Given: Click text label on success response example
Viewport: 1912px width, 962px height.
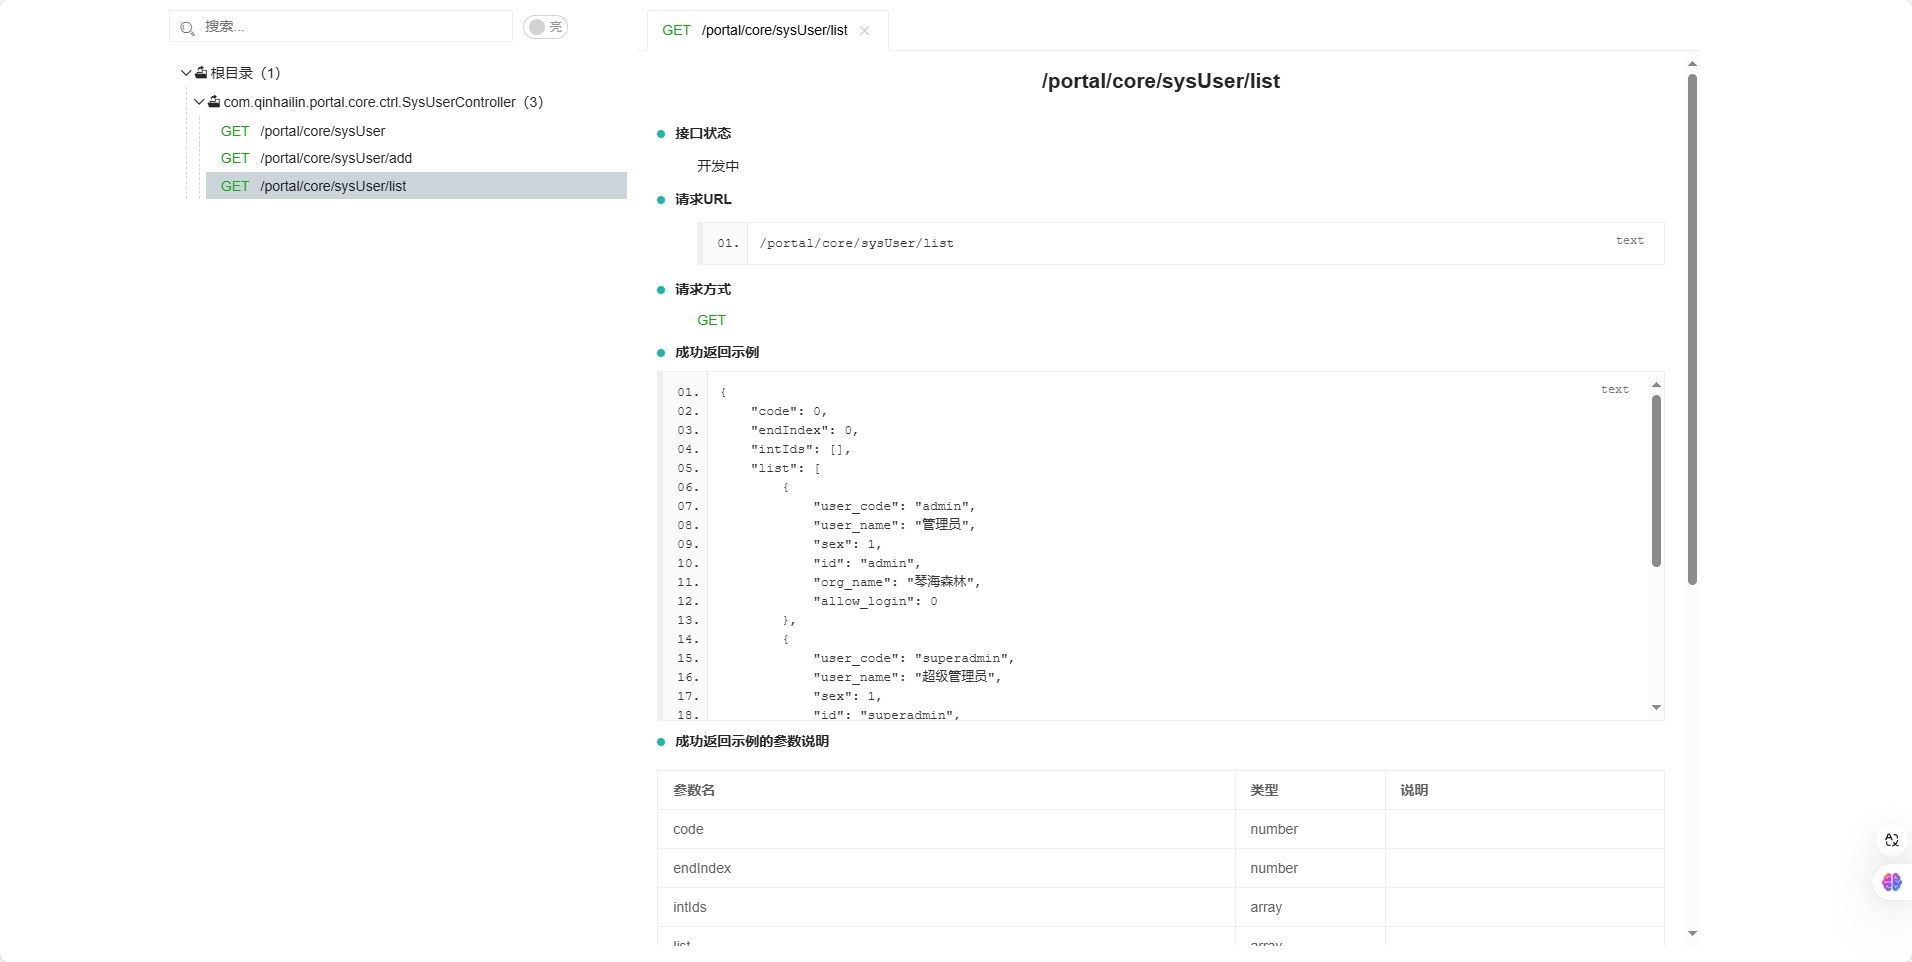Looking at the screenshot, I should point(1614,390).
